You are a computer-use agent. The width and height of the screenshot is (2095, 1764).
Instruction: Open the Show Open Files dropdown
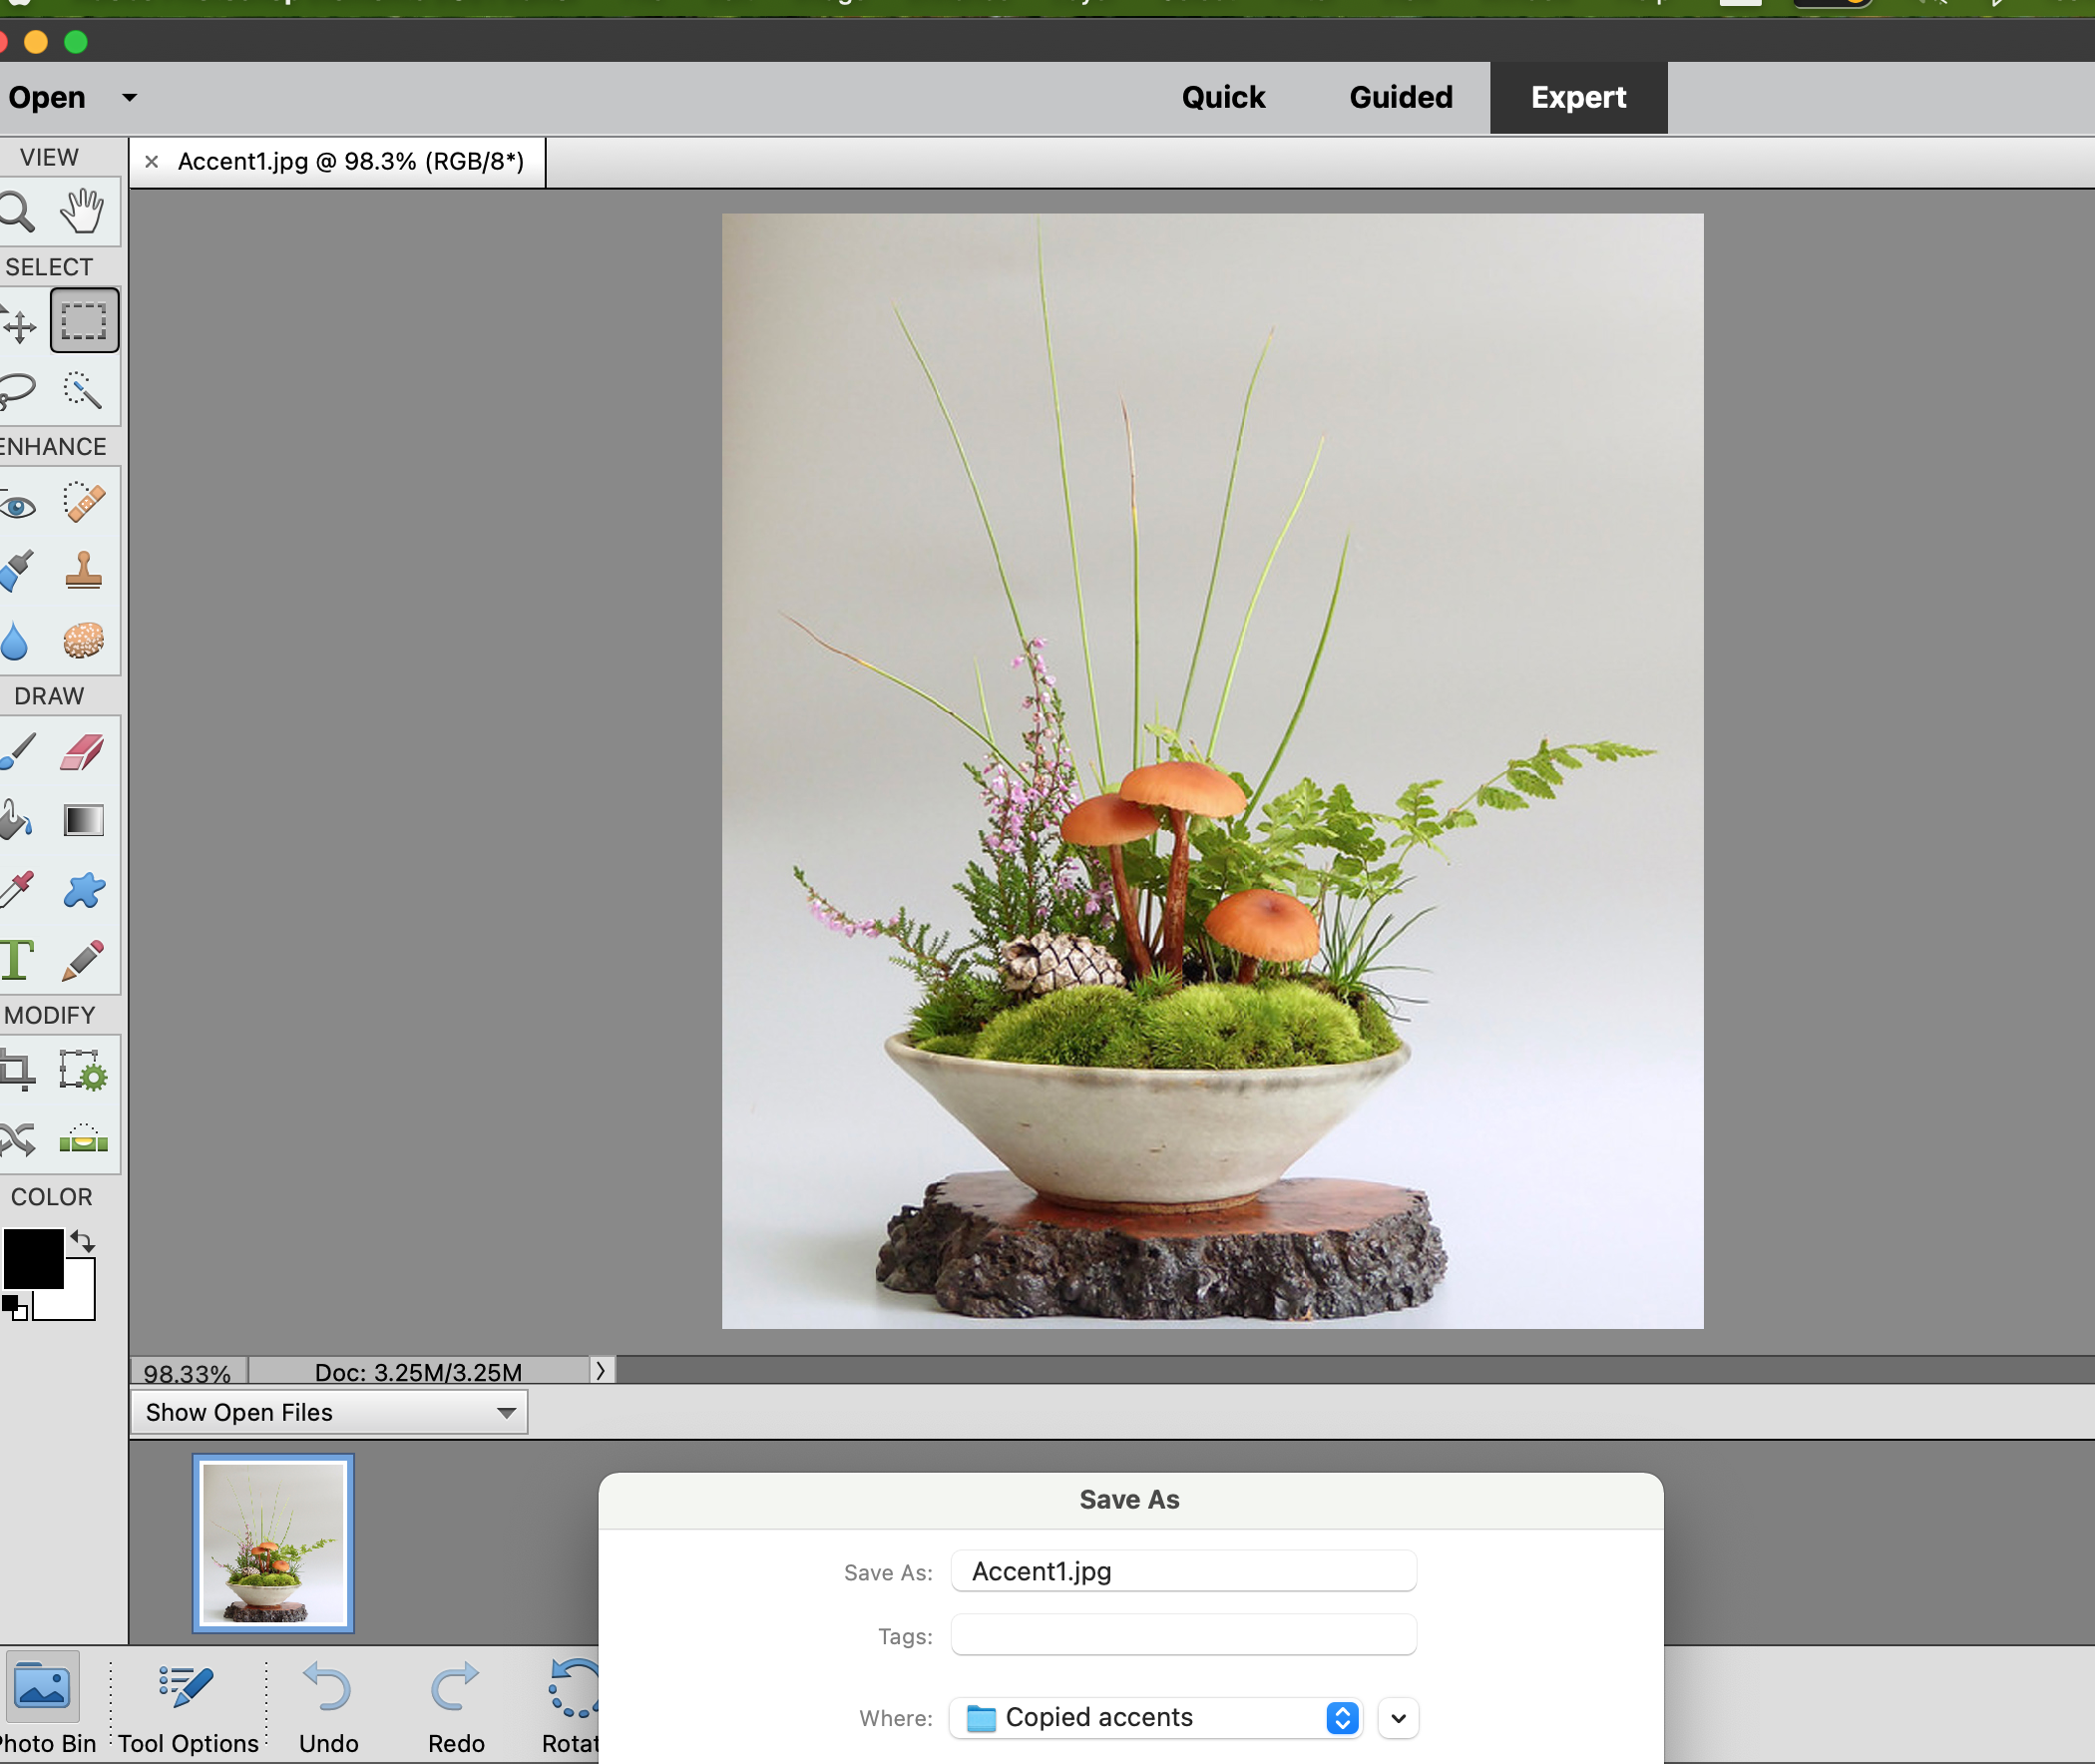(x=329, y=1413)
